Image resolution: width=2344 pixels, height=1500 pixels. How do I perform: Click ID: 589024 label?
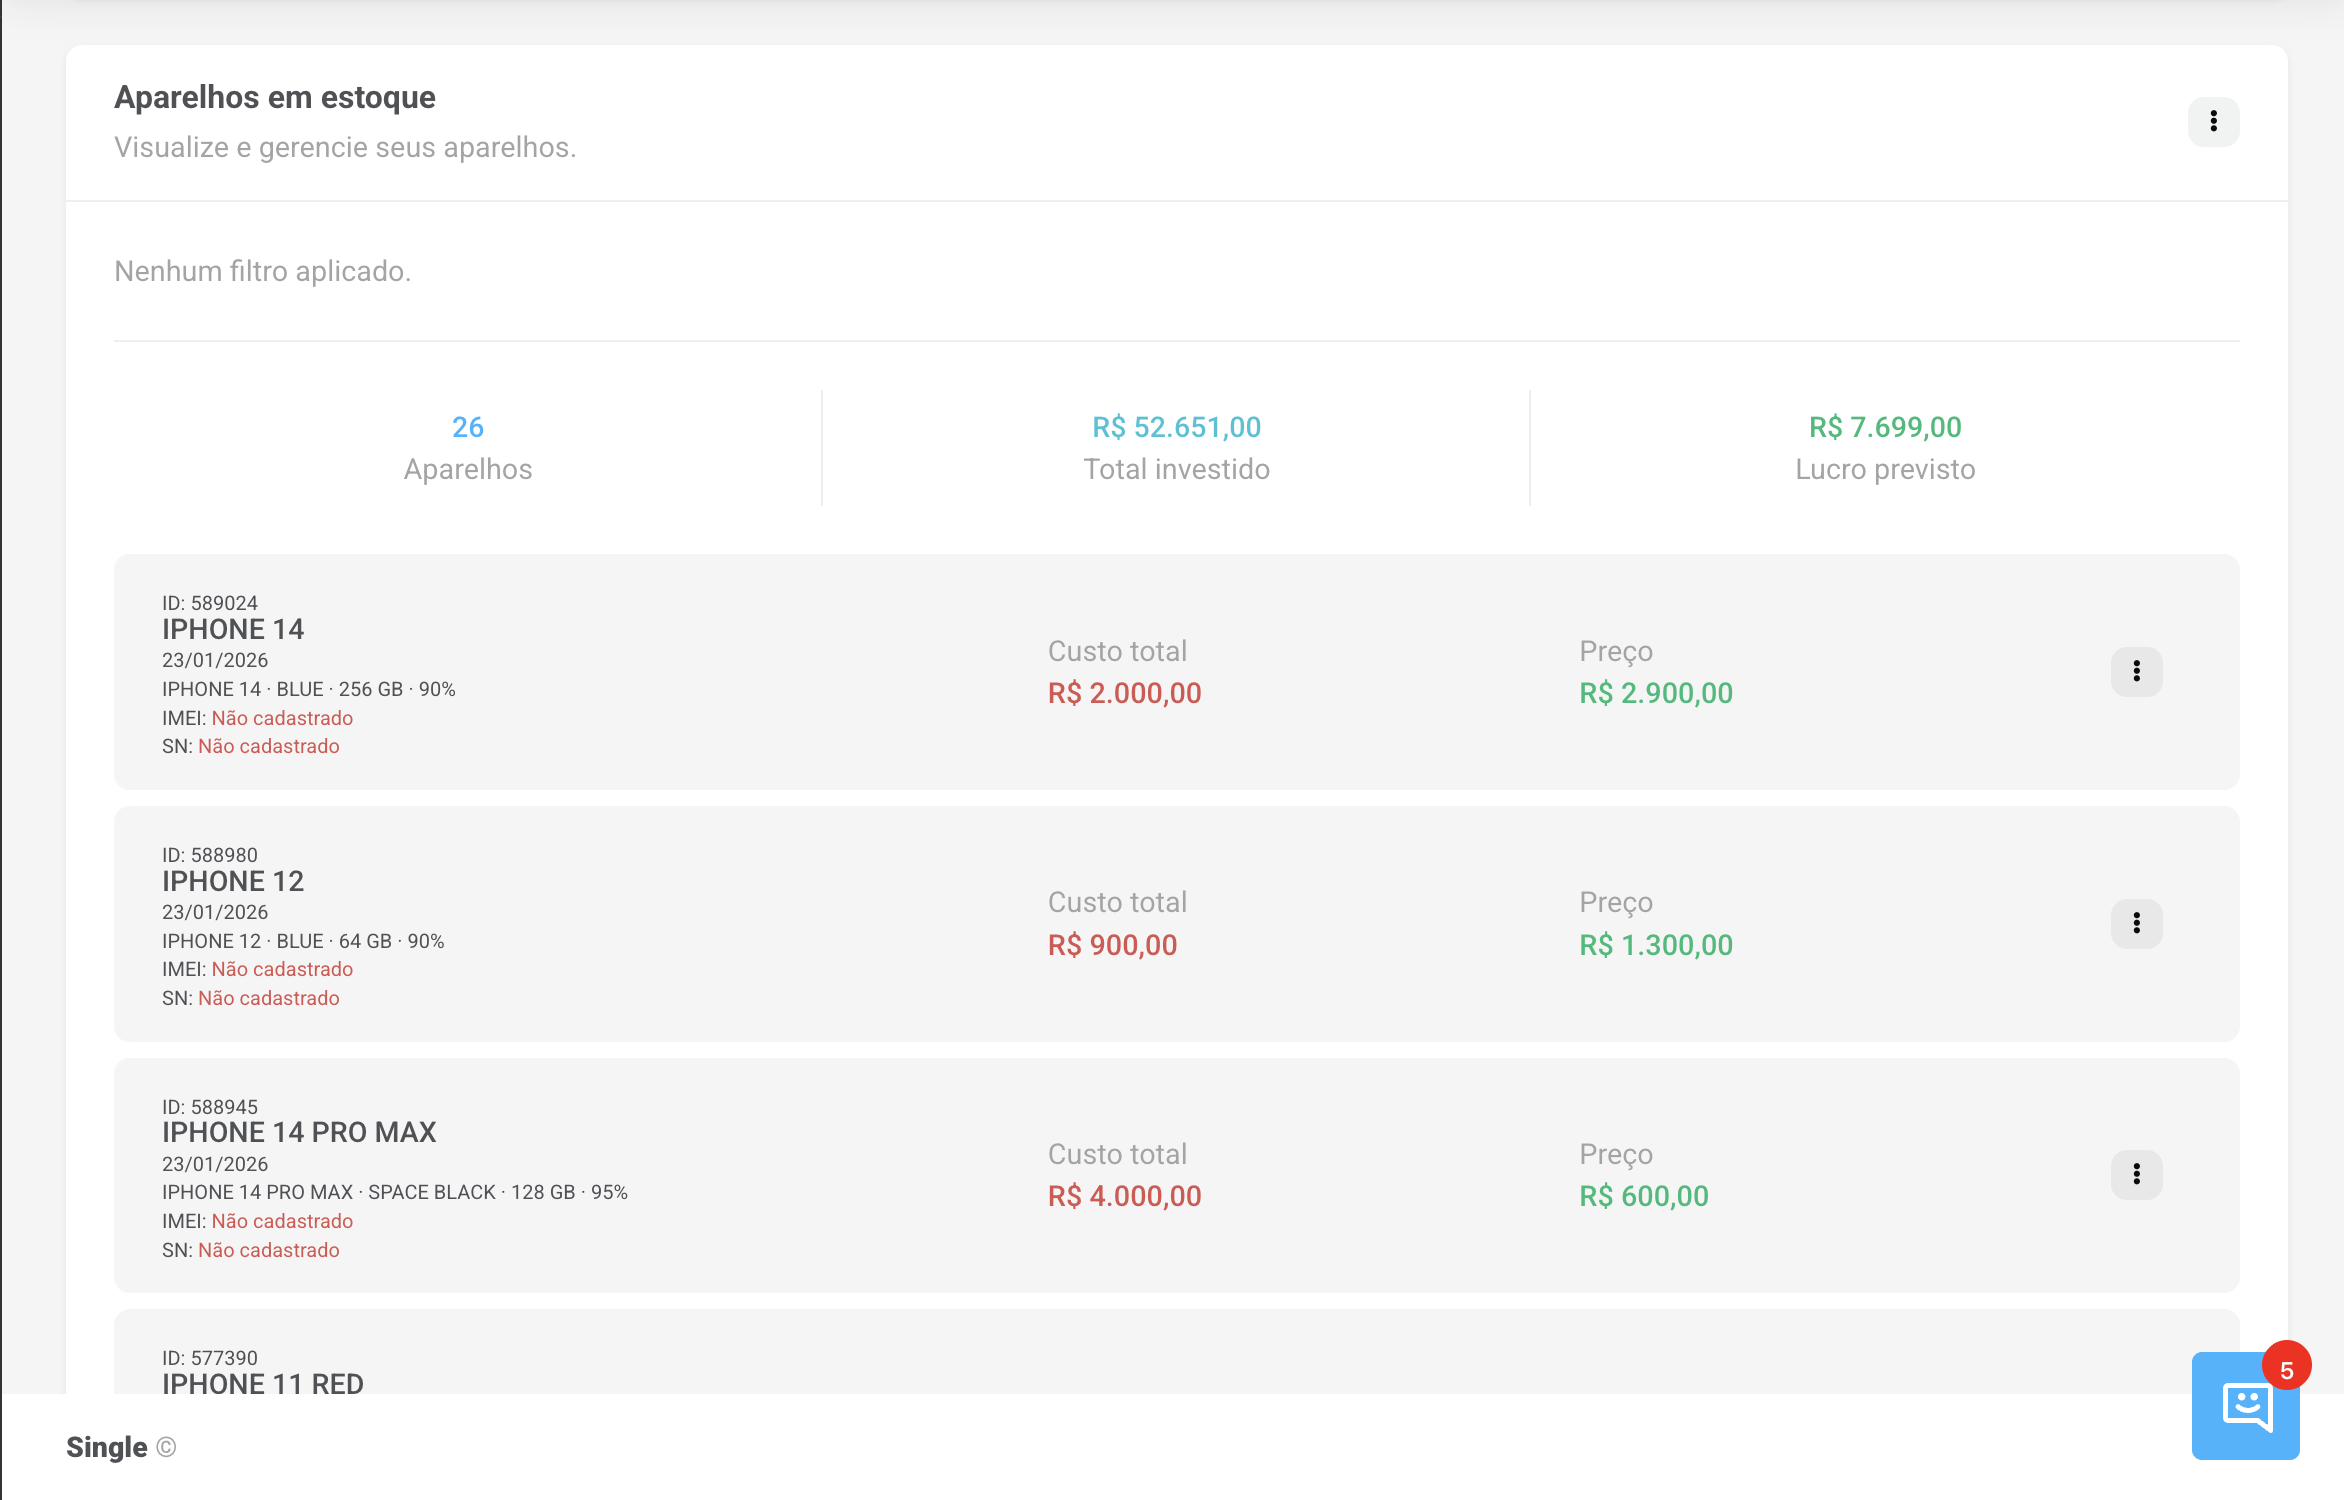coord(210,603)
